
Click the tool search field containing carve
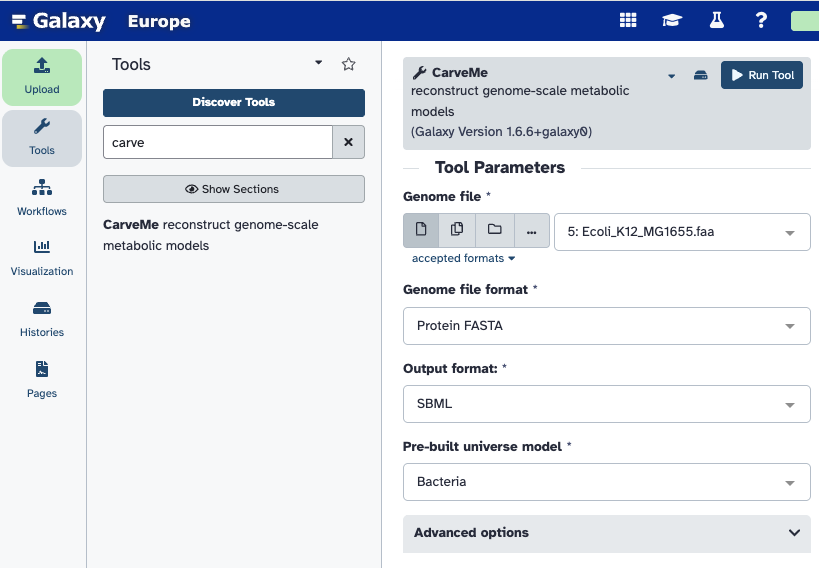point(218,142)
